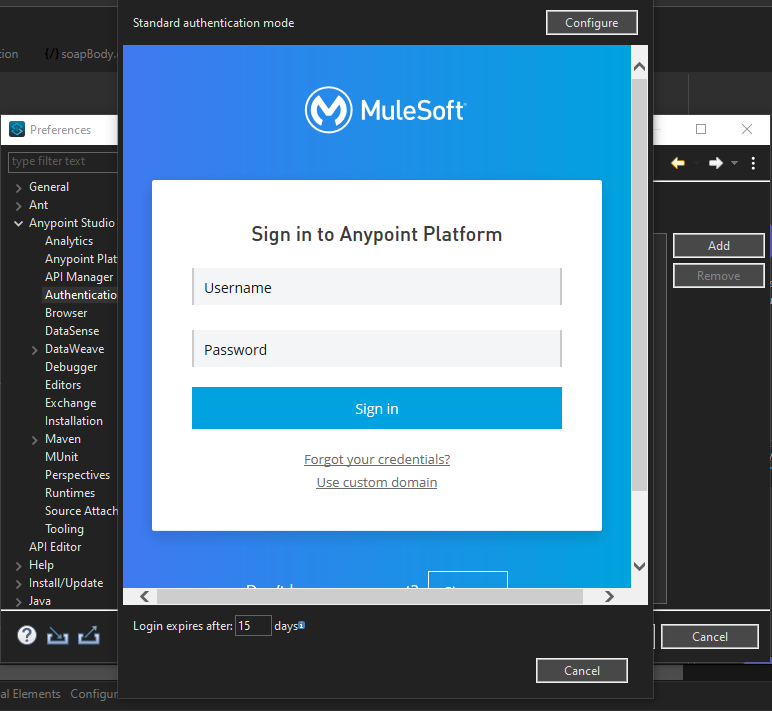Screen dimensions: 772x711
Task: Click the MuleSoft logo
Action: 385,110
